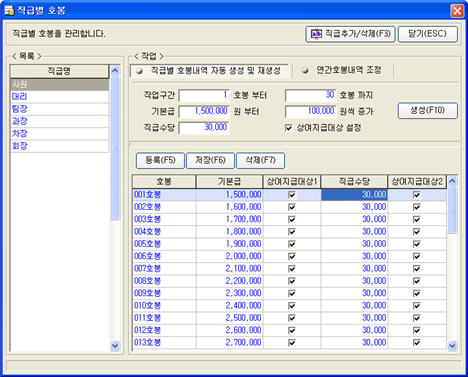Click the 직급명 list scroll up arrow
The image size is (468, 377).
(115, 70)
